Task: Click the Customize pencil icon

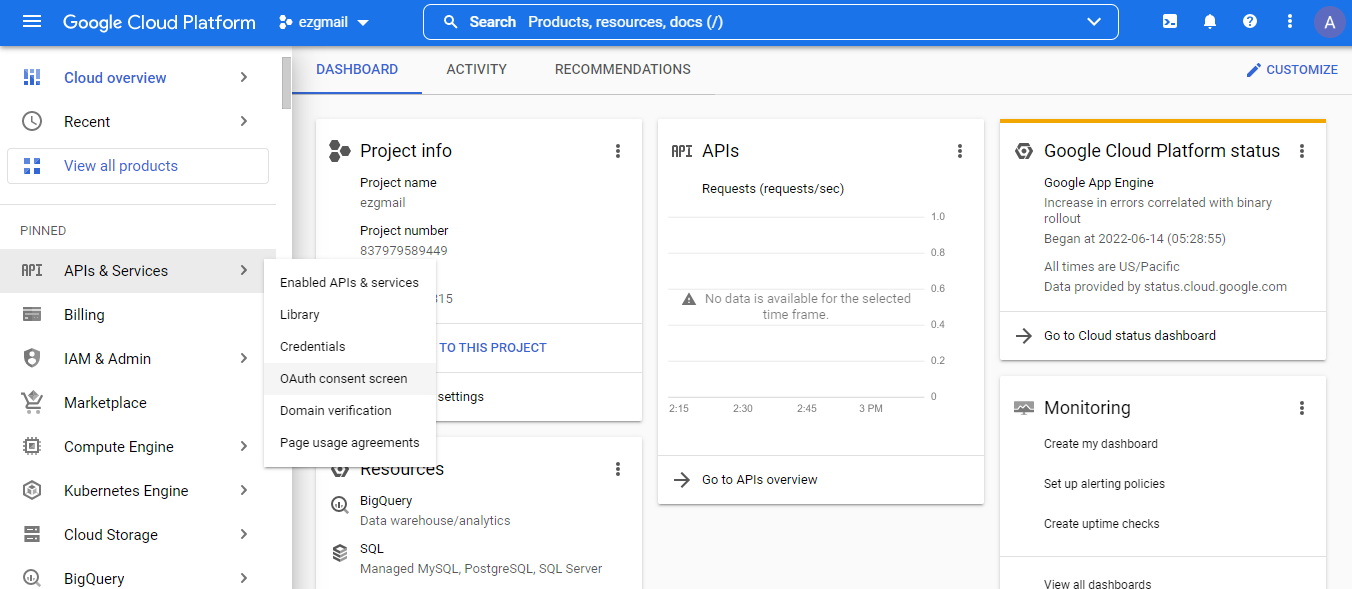Action: pyautogui.click(x=1254, y=70)
